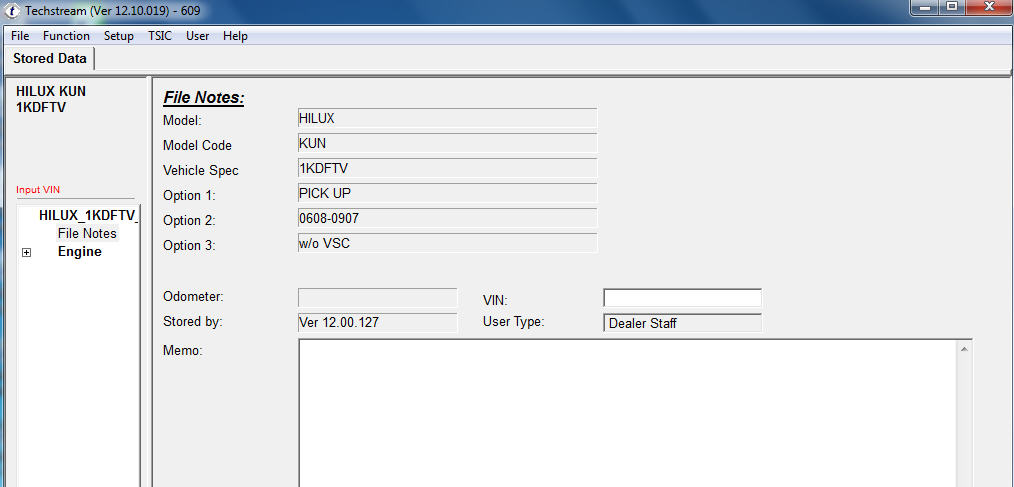The width and height of the screenshot is (1014, 487).
Task: Maximize the Techstream window
Action: 952,6
